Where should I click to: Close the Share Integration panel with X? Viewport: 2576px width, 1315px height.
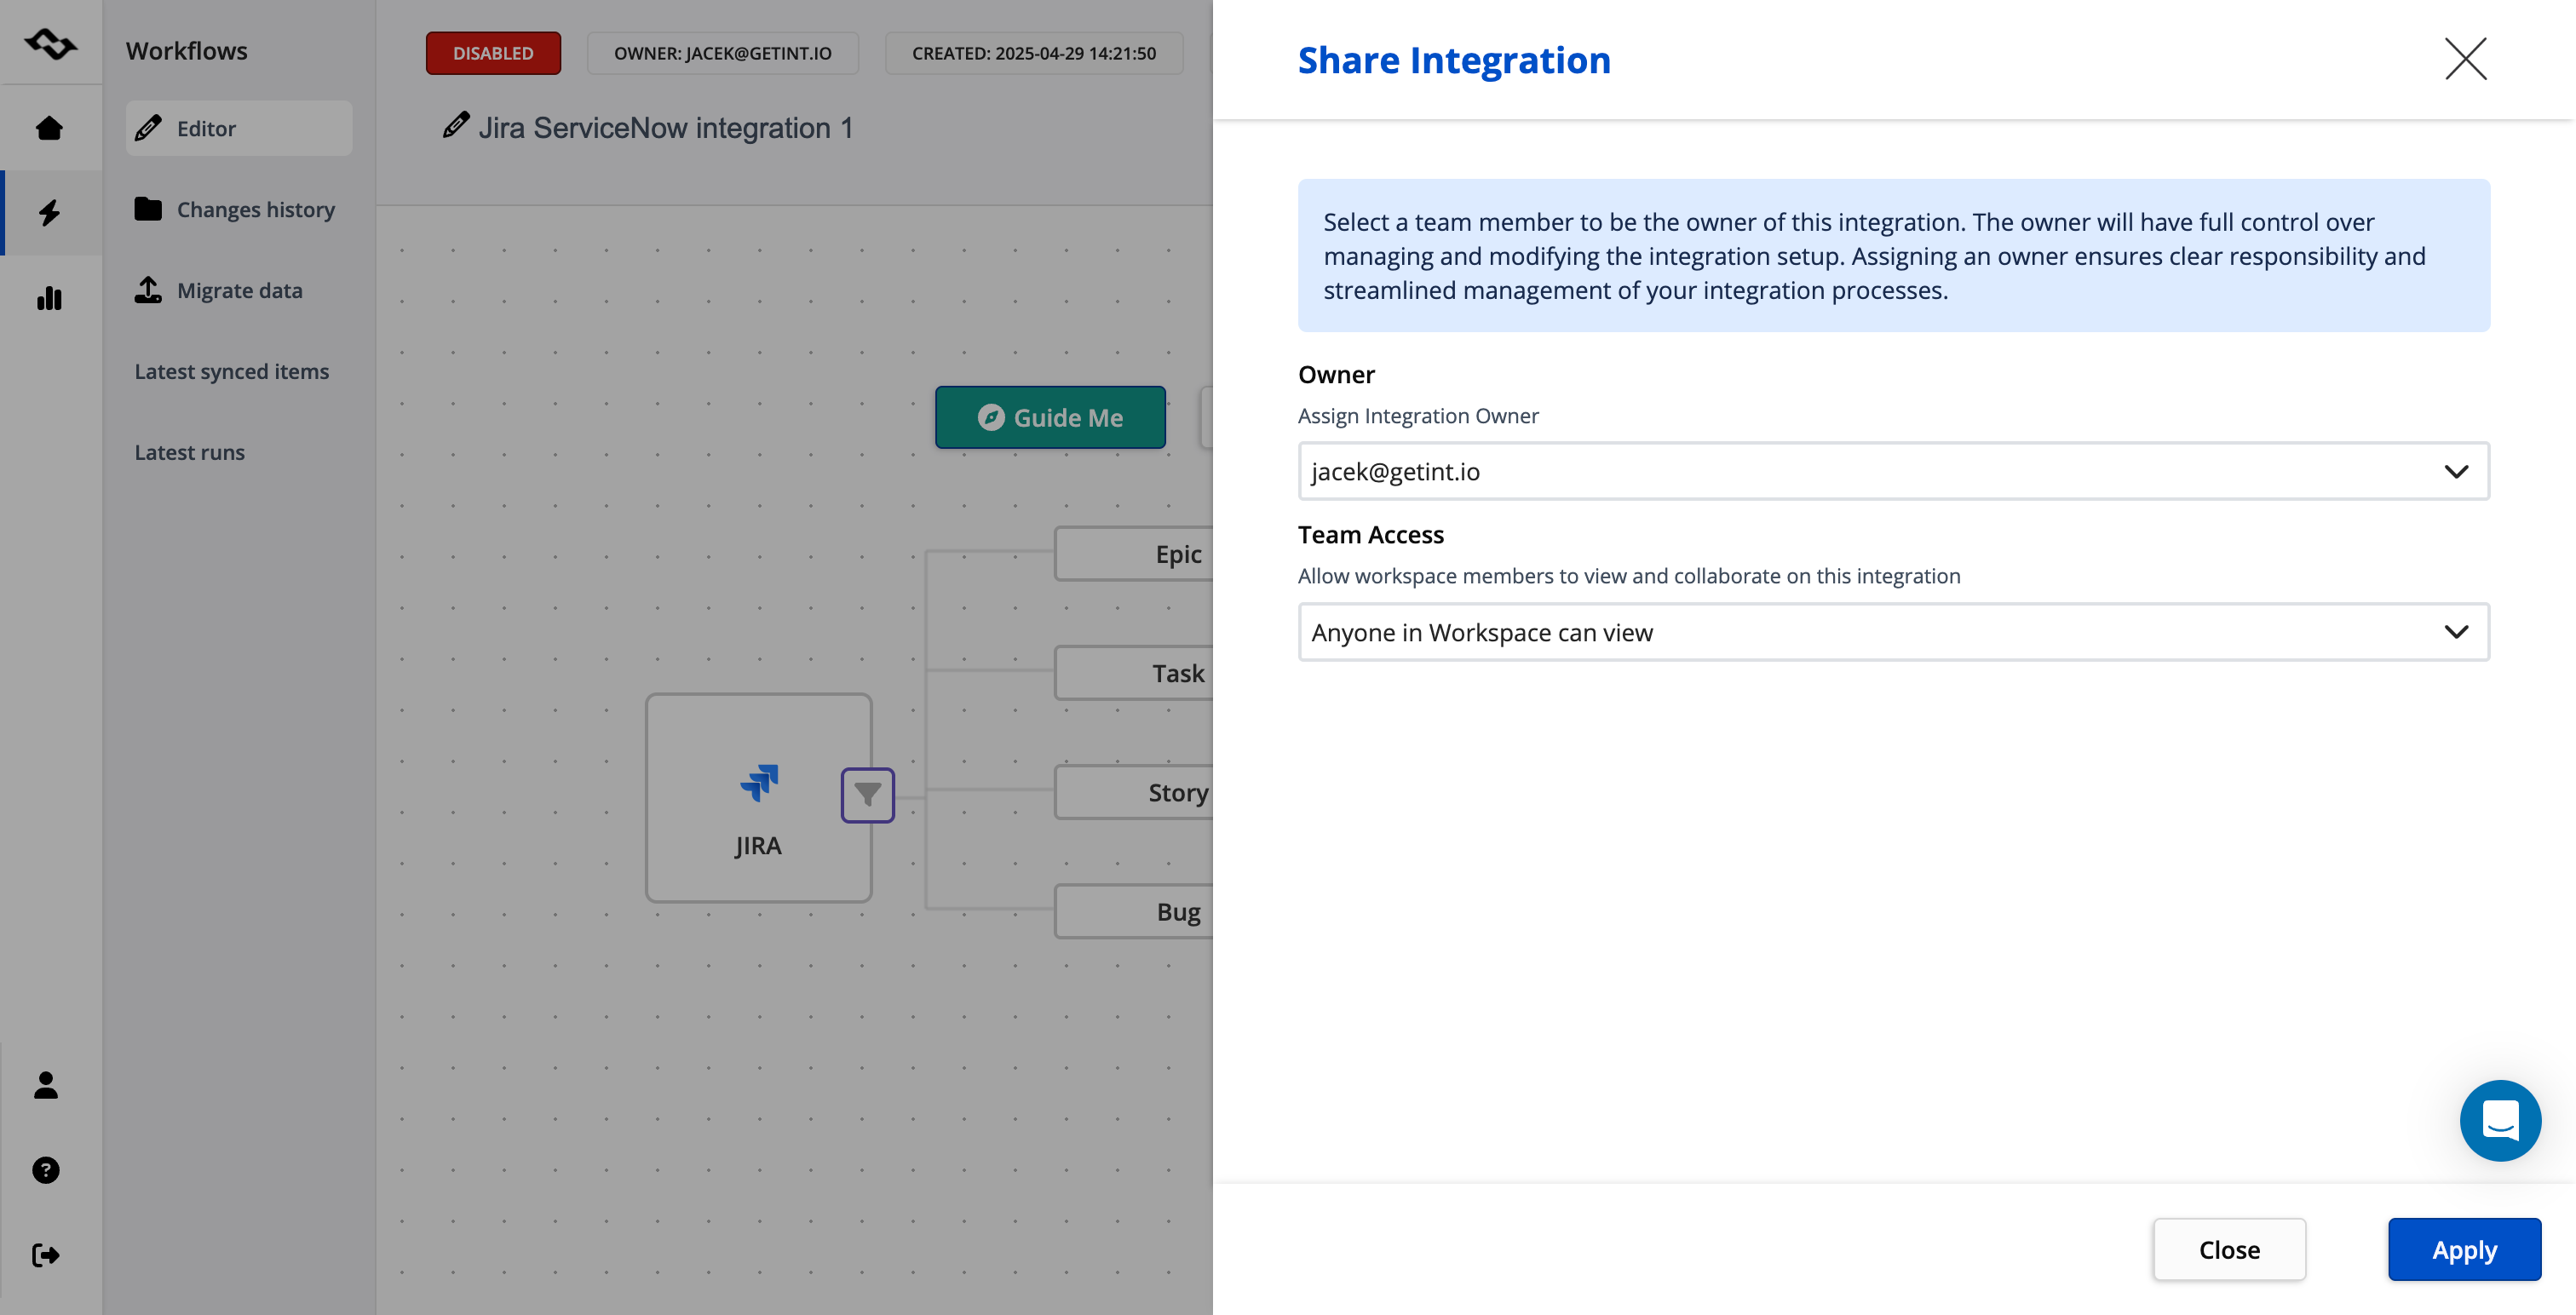2465,59
